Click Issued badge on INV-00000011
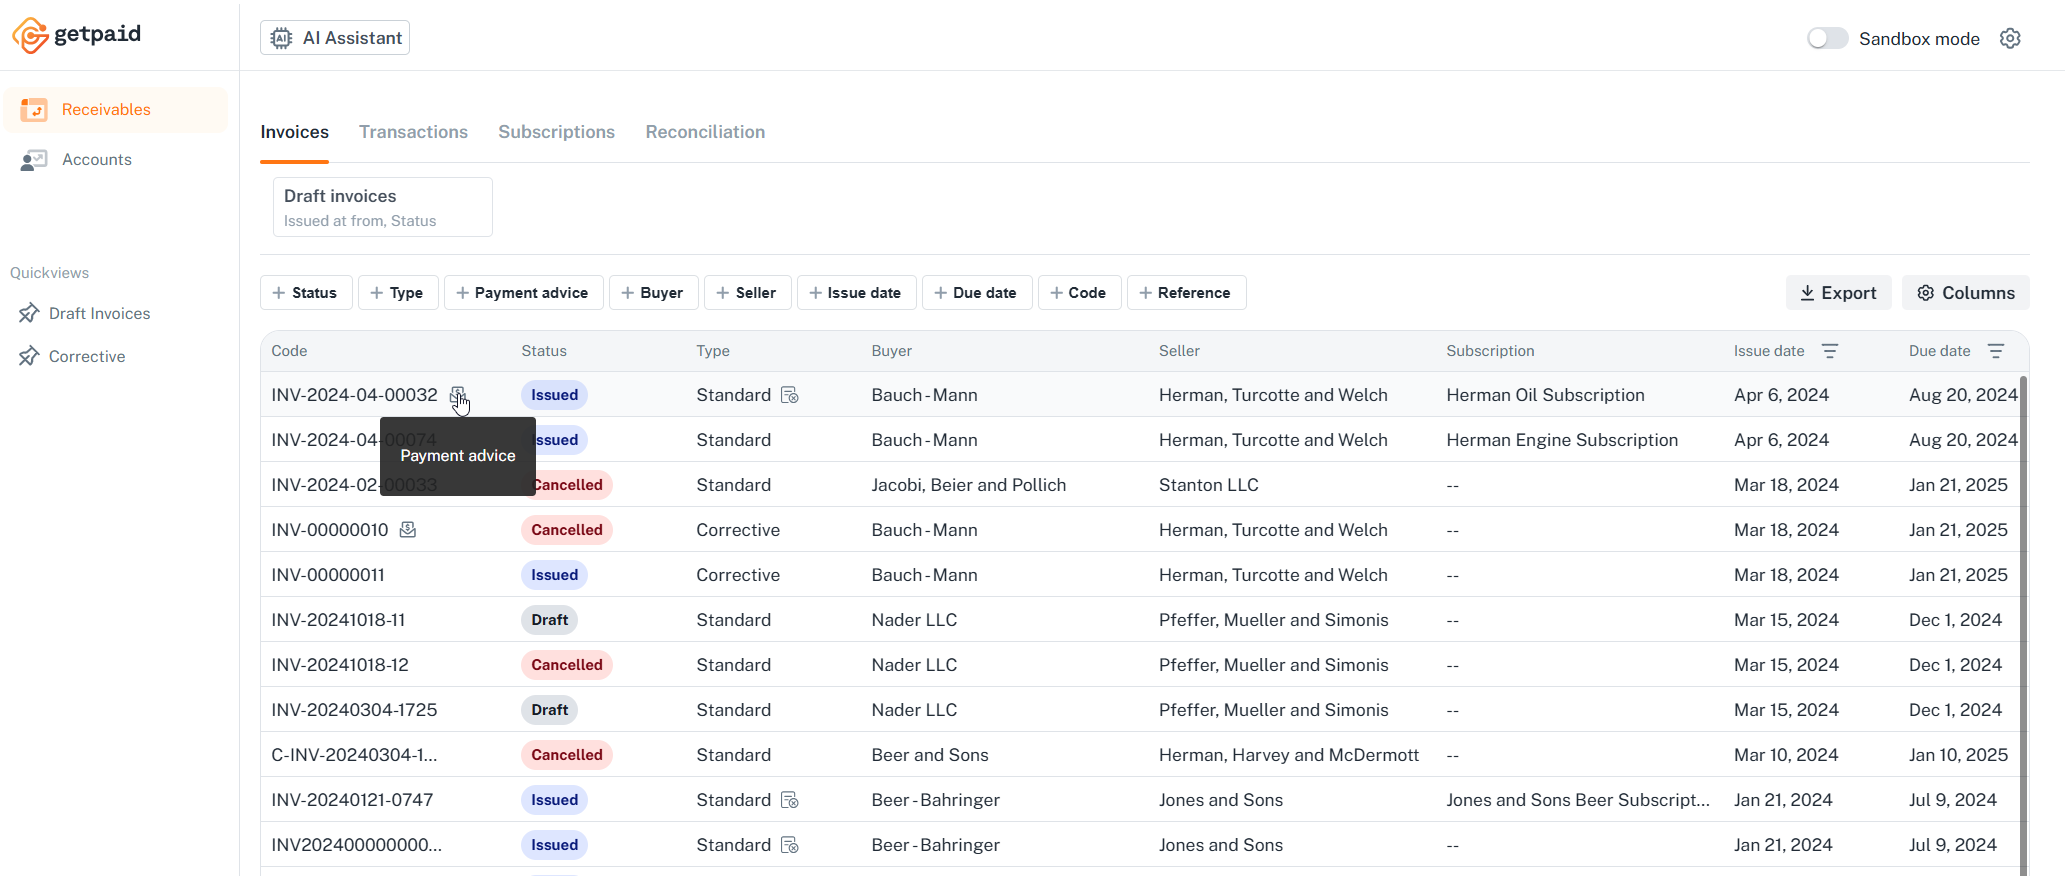Screen dimensions: 2065x876 click(x=554, y=575)
